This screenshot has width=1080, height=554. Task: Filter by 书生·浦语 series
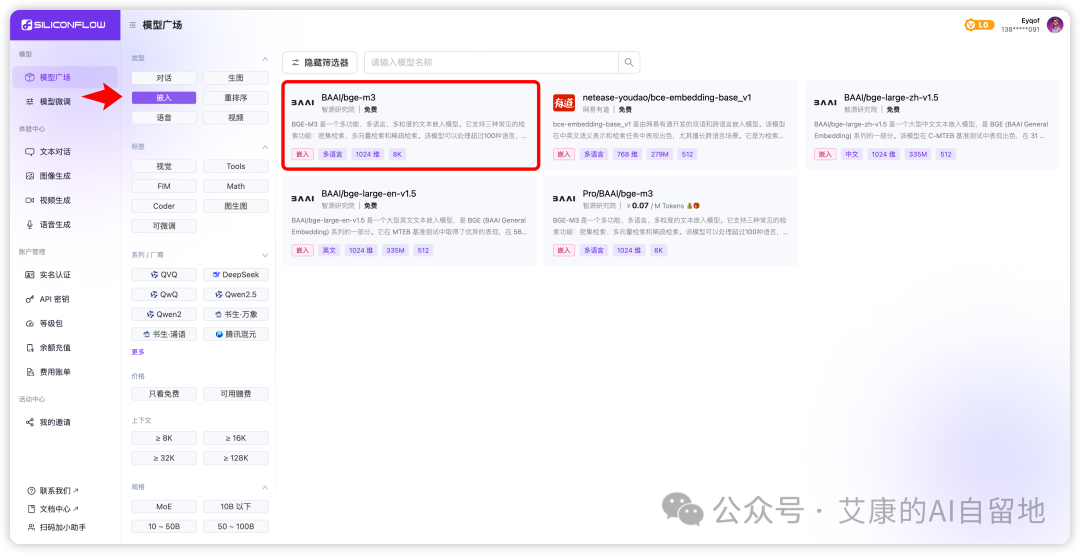(x=164, y=334)
